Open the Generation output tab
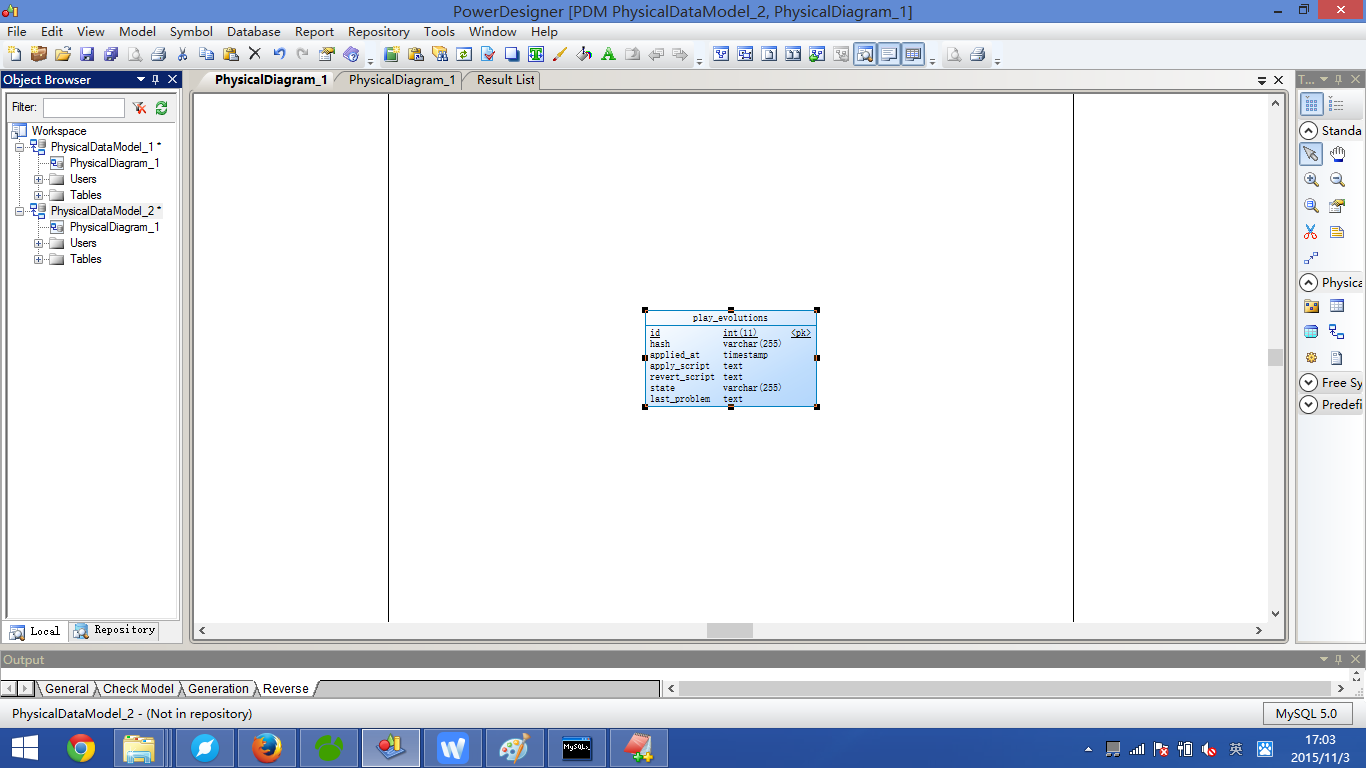Viewport: 1366px width, 768px height. [218, 689]
